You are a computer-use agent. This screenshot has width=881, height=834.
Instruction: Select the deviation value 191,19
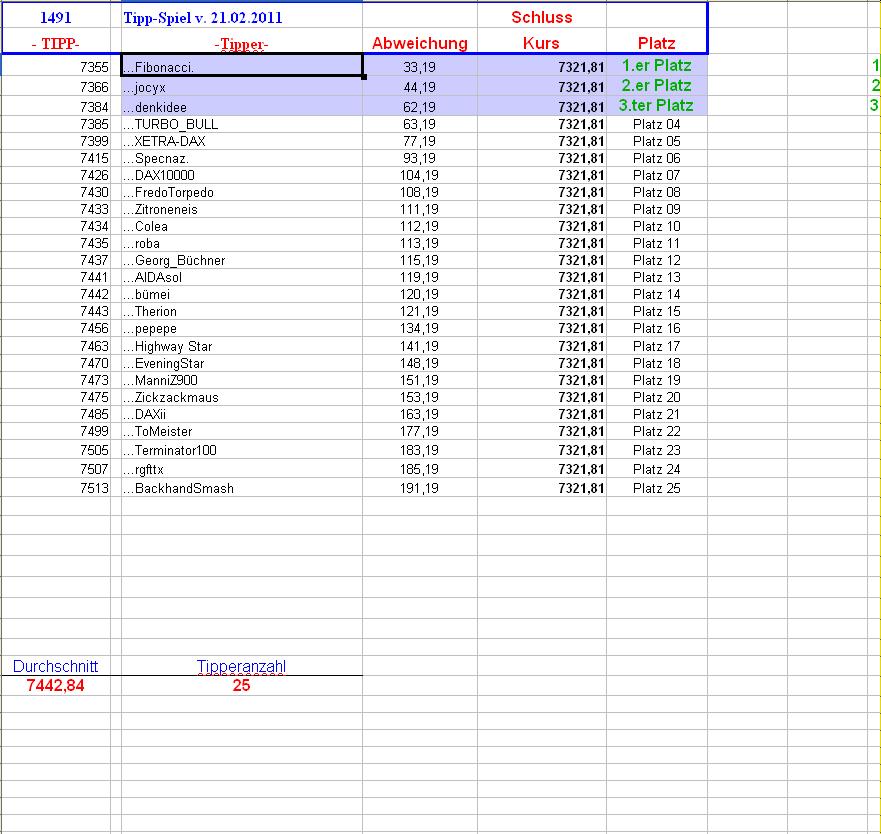[x=419, y=488]
